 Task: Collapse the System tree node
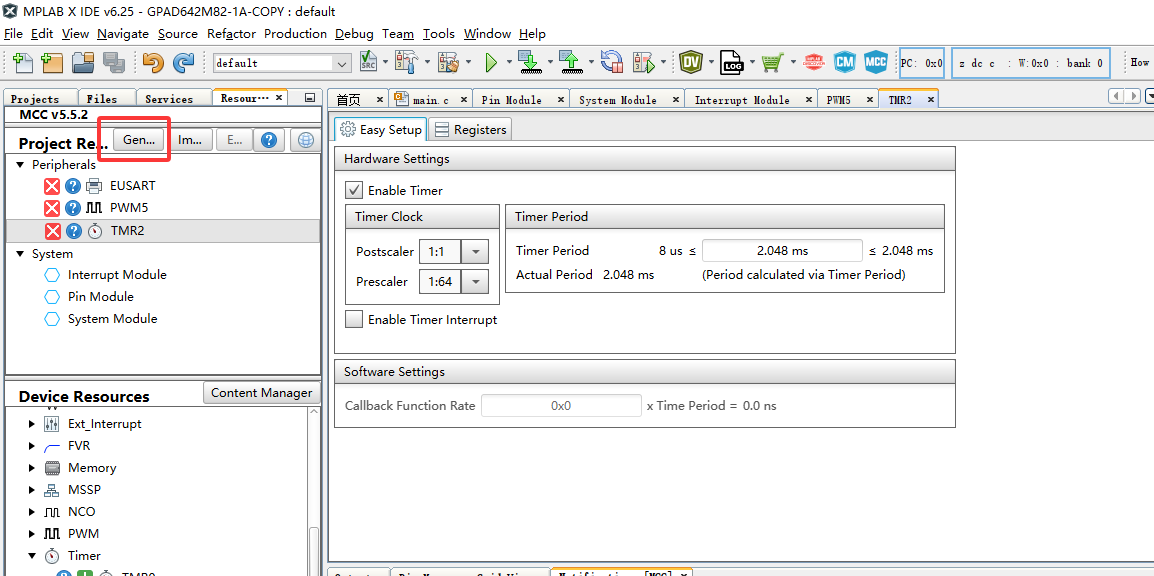tap(20, 254)
